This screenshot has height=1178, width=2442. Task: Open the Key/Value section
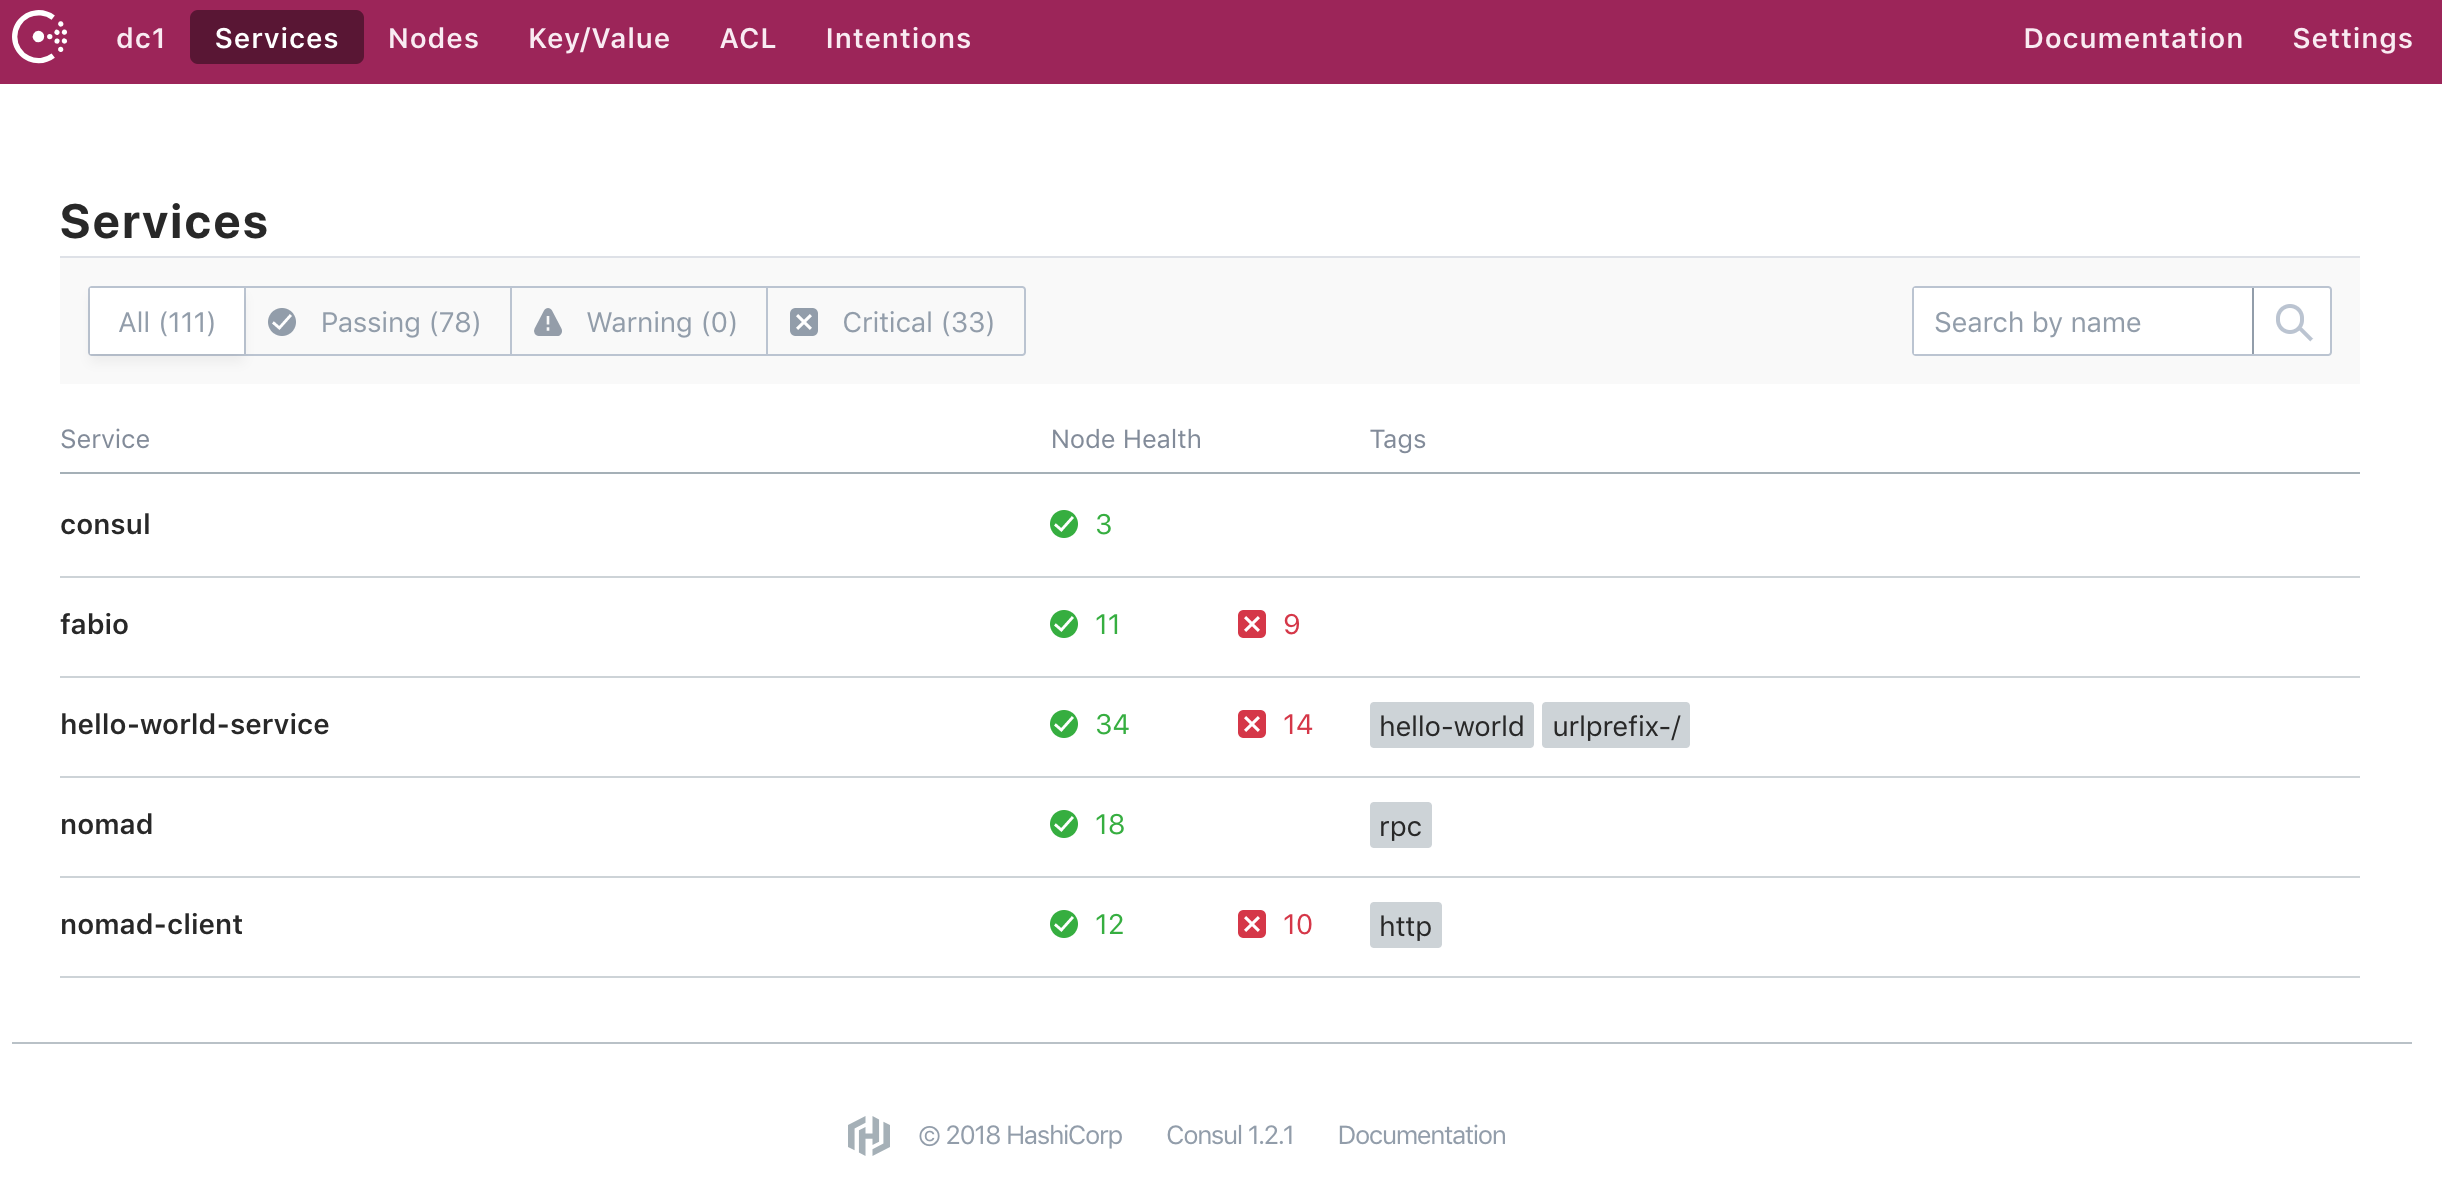pyautogui.click(x=599, y=38)
